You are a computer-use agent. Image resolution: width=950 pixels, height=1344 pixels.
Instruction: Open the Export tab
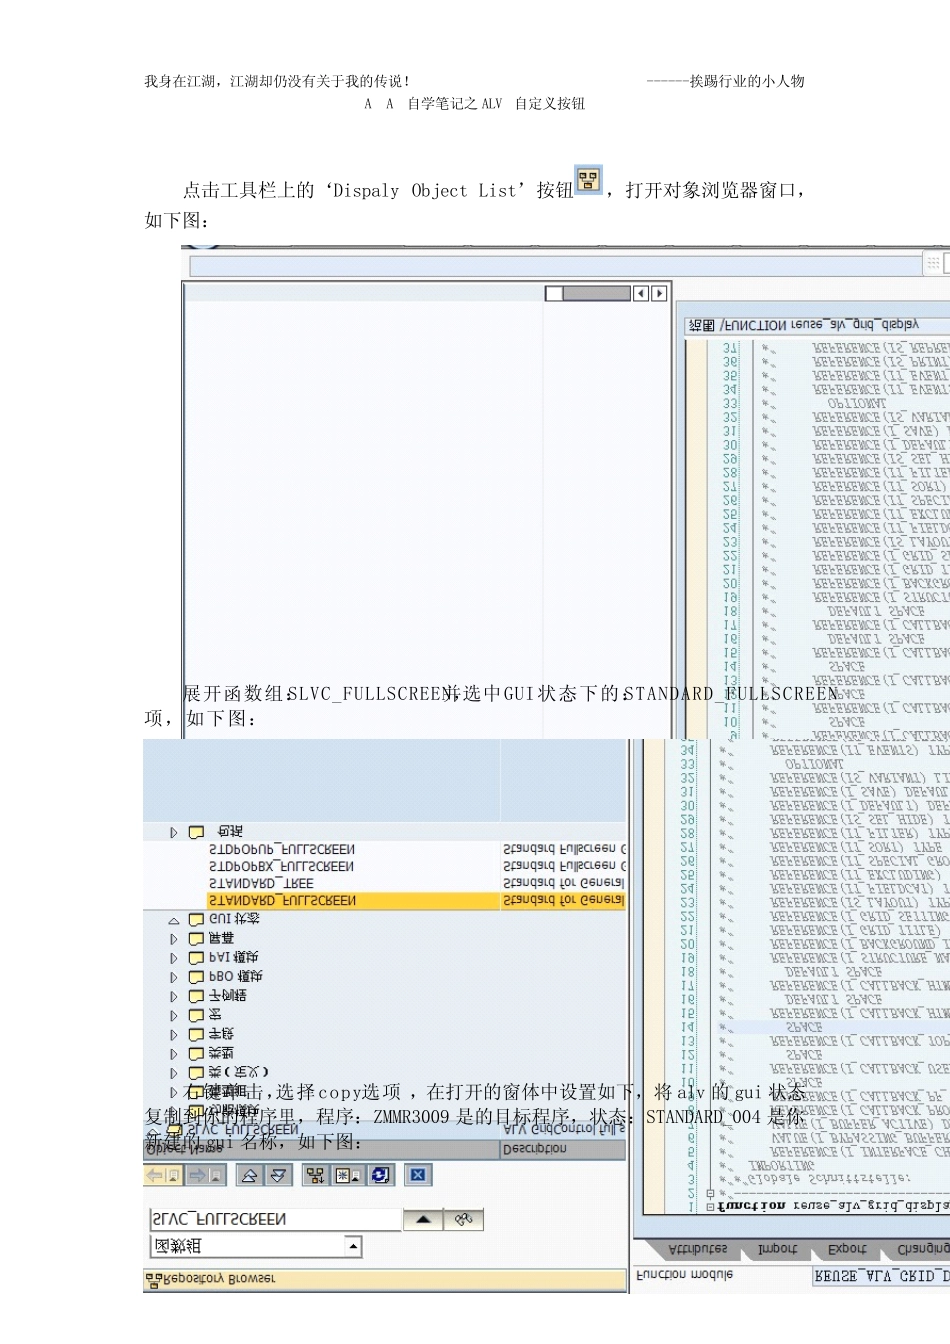pyautogui.click(x=847, y=1249)
